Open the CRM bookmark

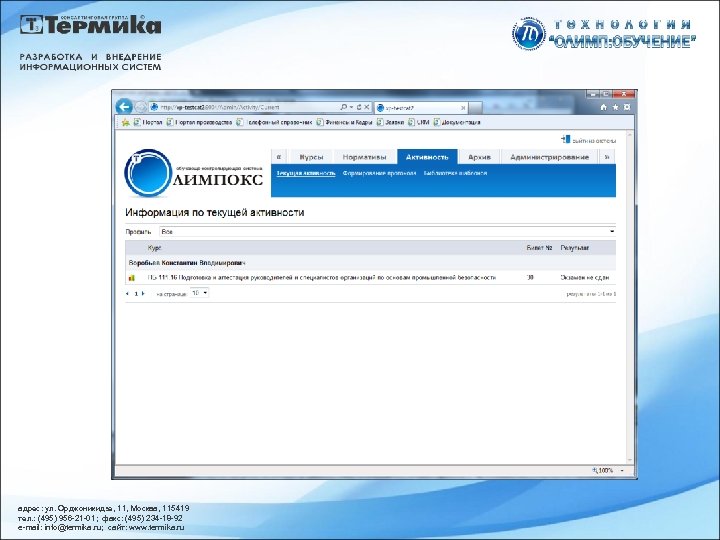coord(419,122)
